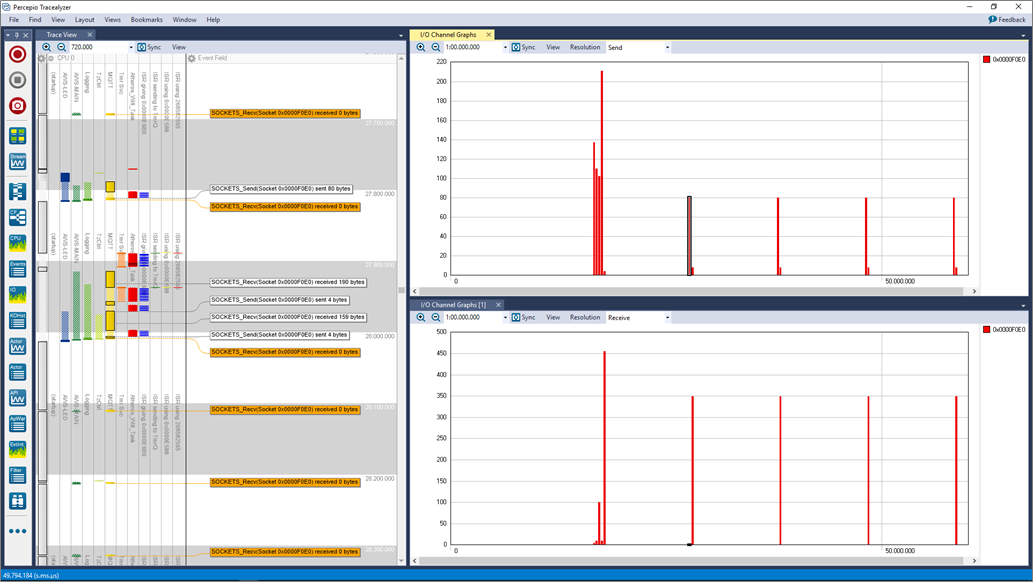1033x582 pixels.
Task: Show more tools via three dots icon
Action: pyautogui.click(x=17, y=531)
